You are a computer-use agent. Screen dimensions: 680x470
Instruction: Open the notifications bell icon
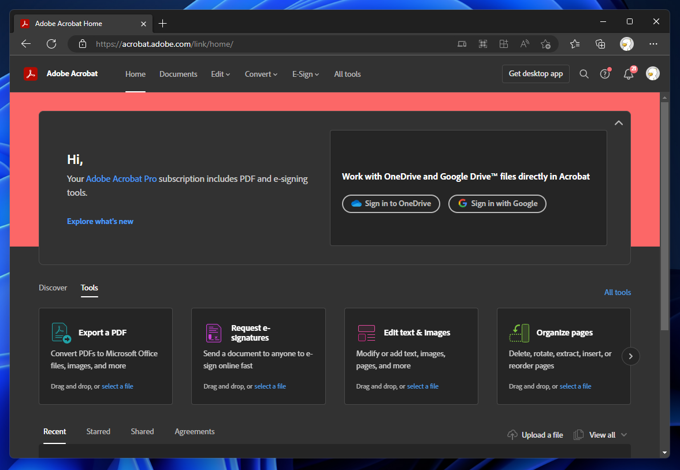[628, 74]
